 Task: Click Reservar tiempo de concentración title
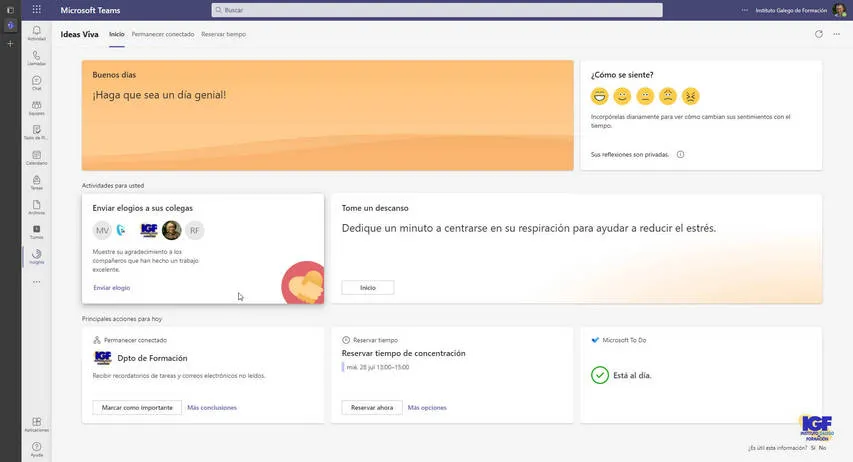(404, 353)
